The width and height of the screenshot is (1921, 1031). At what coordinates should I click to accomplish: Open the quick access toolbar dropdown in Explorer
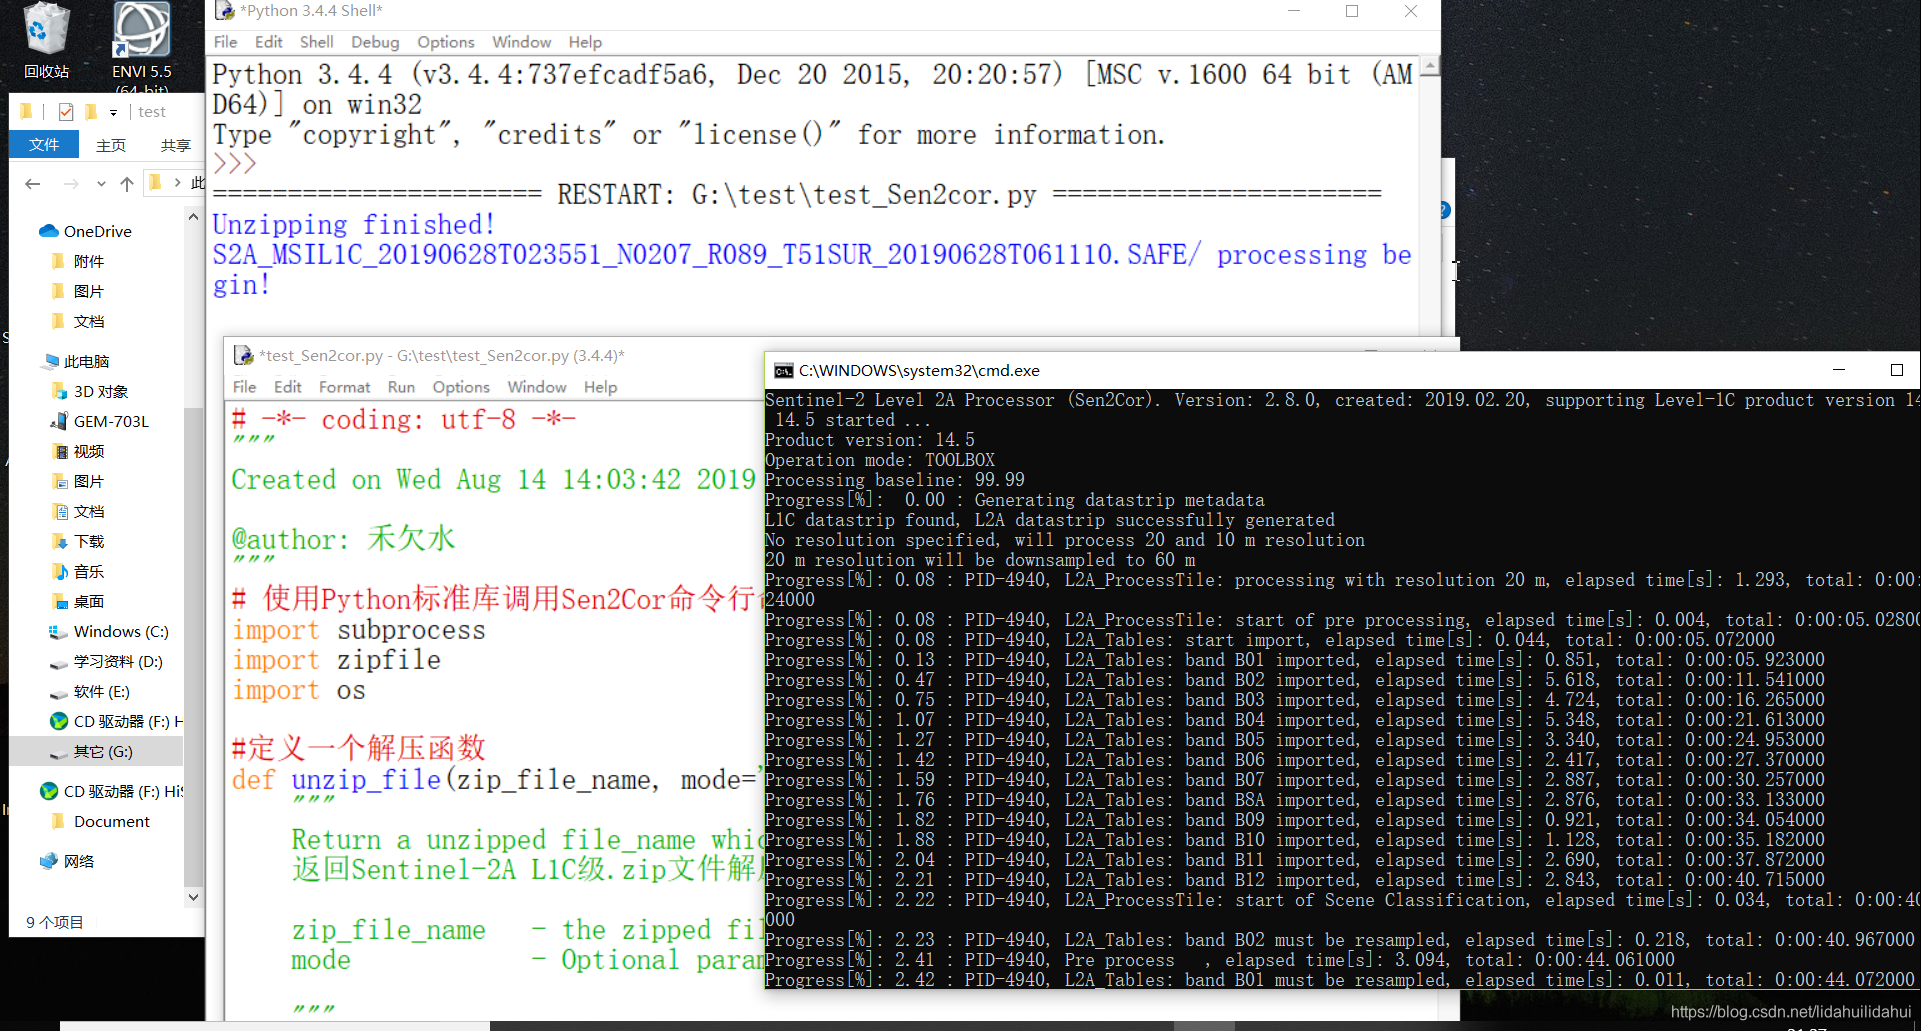(113, 112)
